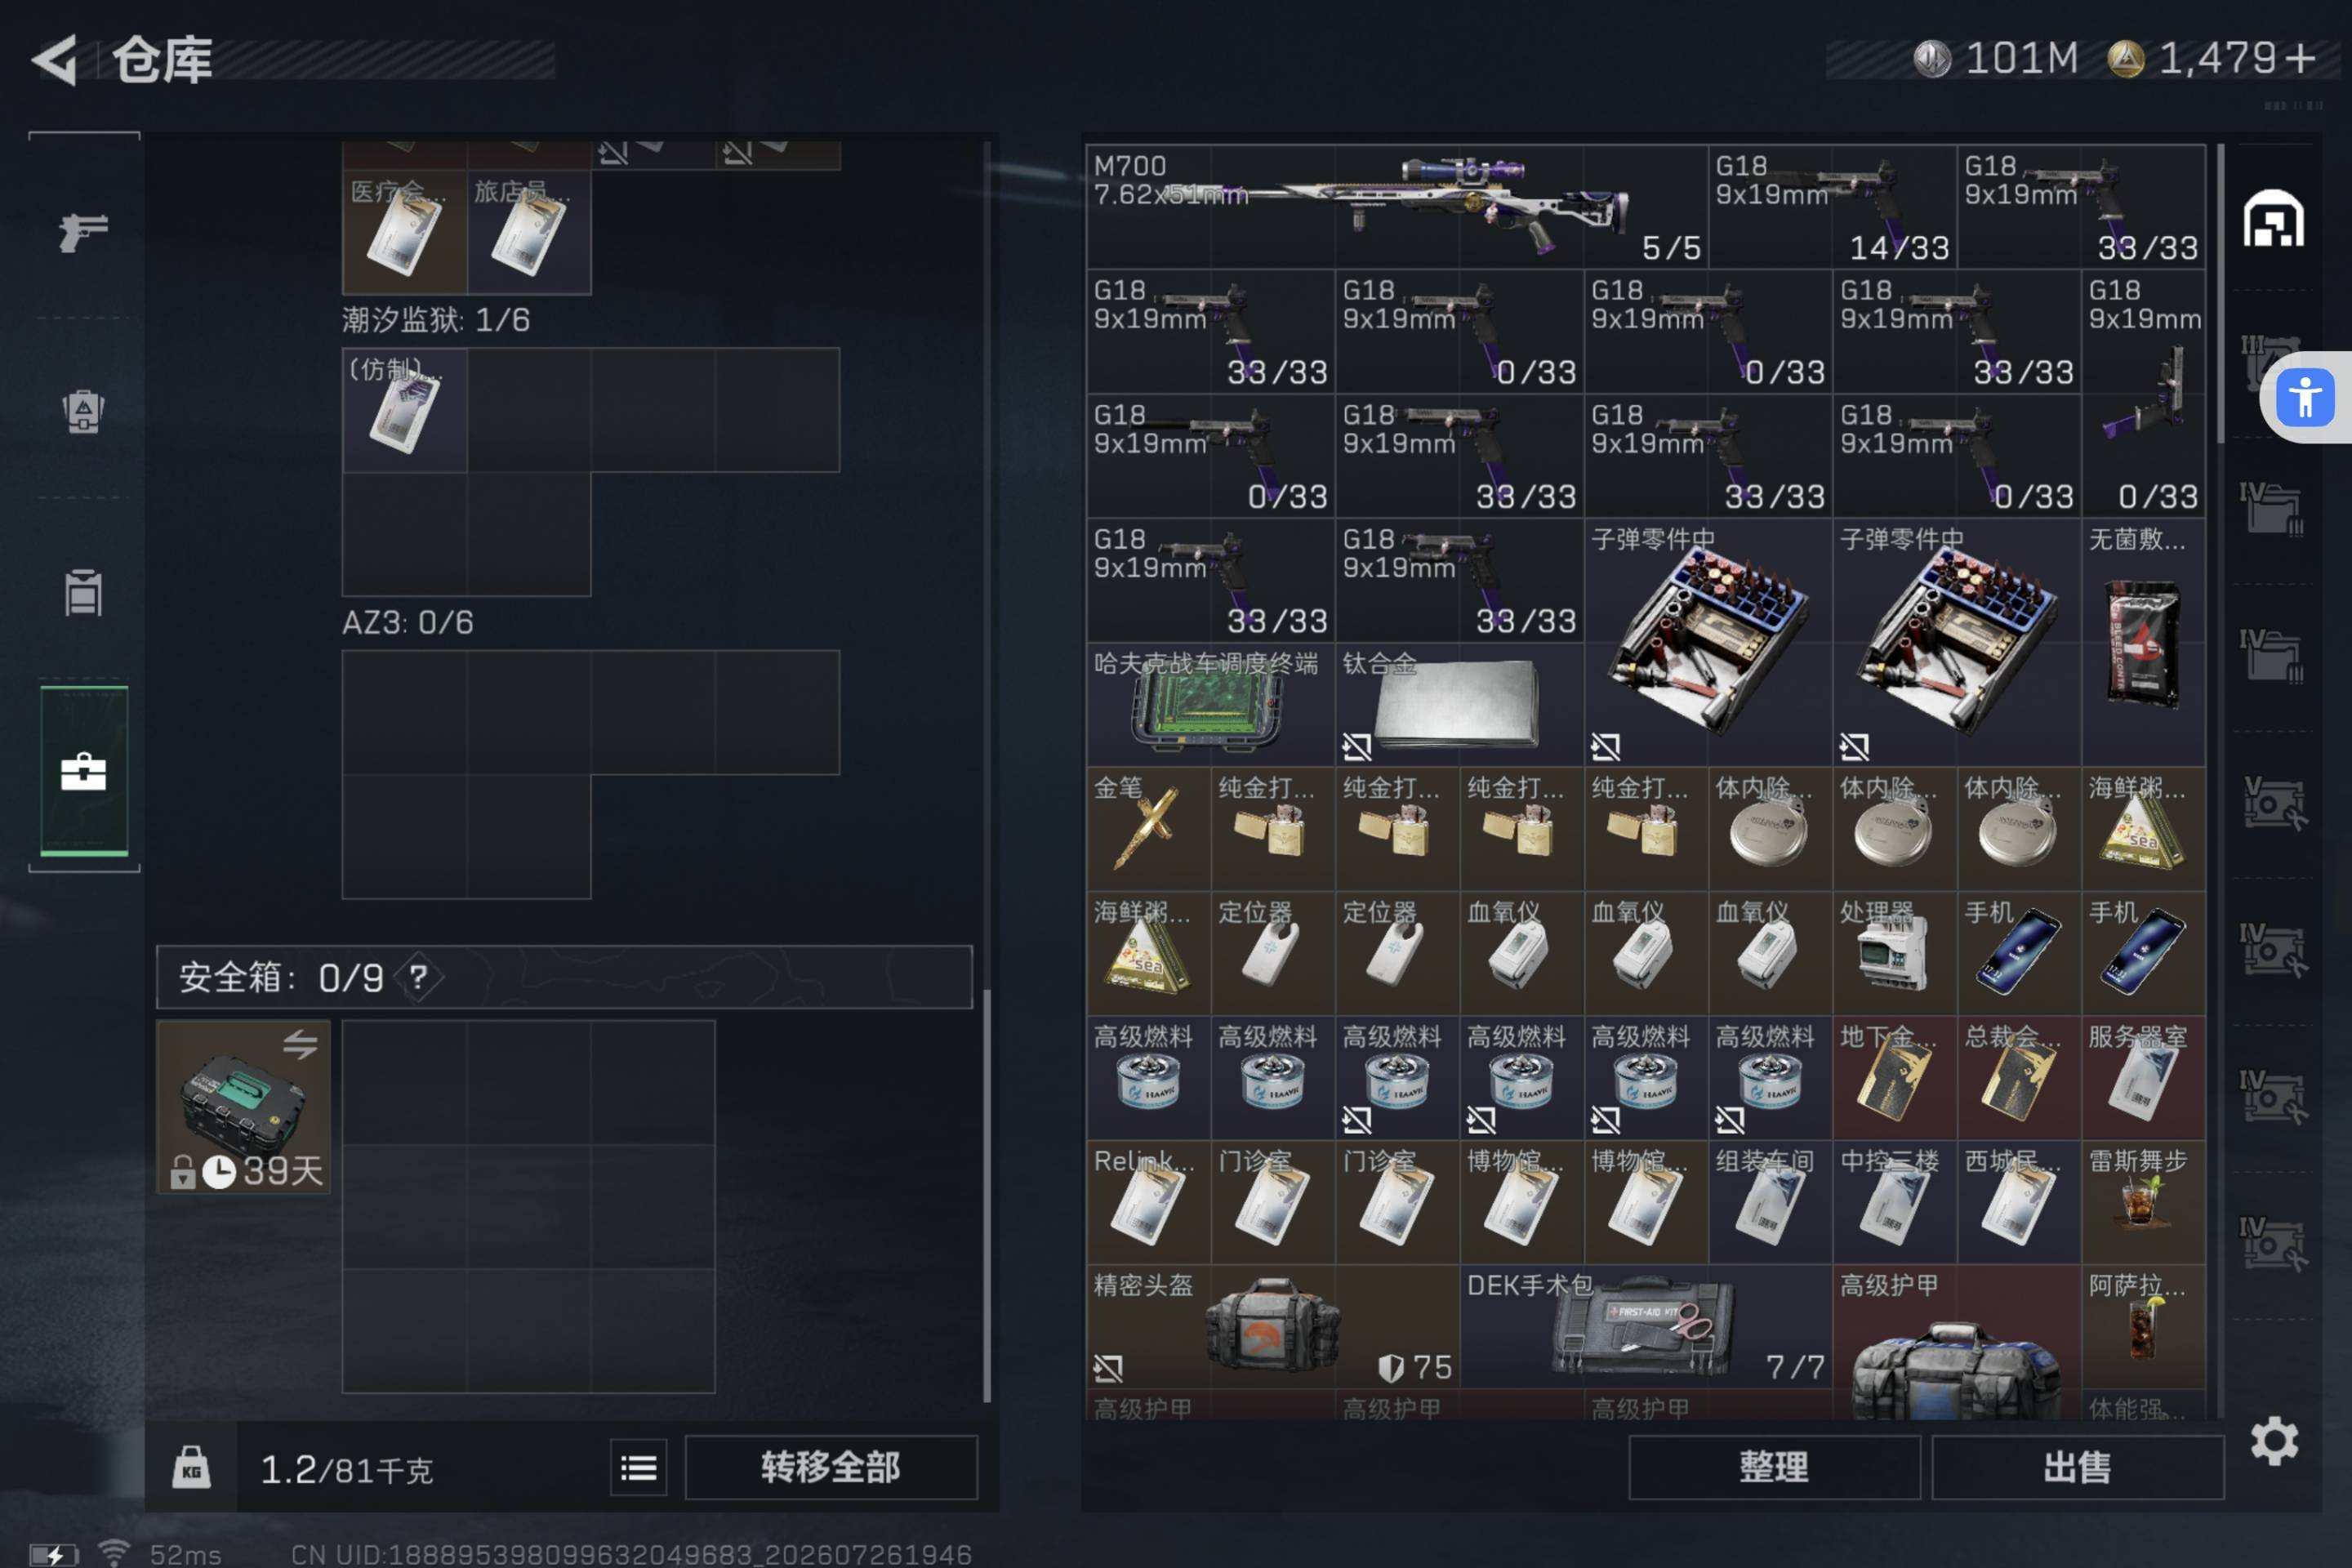Select the 海鲜粥 item in the 金笔 row
The height and width of the screenshot is (1568, 2352).
2143,829
